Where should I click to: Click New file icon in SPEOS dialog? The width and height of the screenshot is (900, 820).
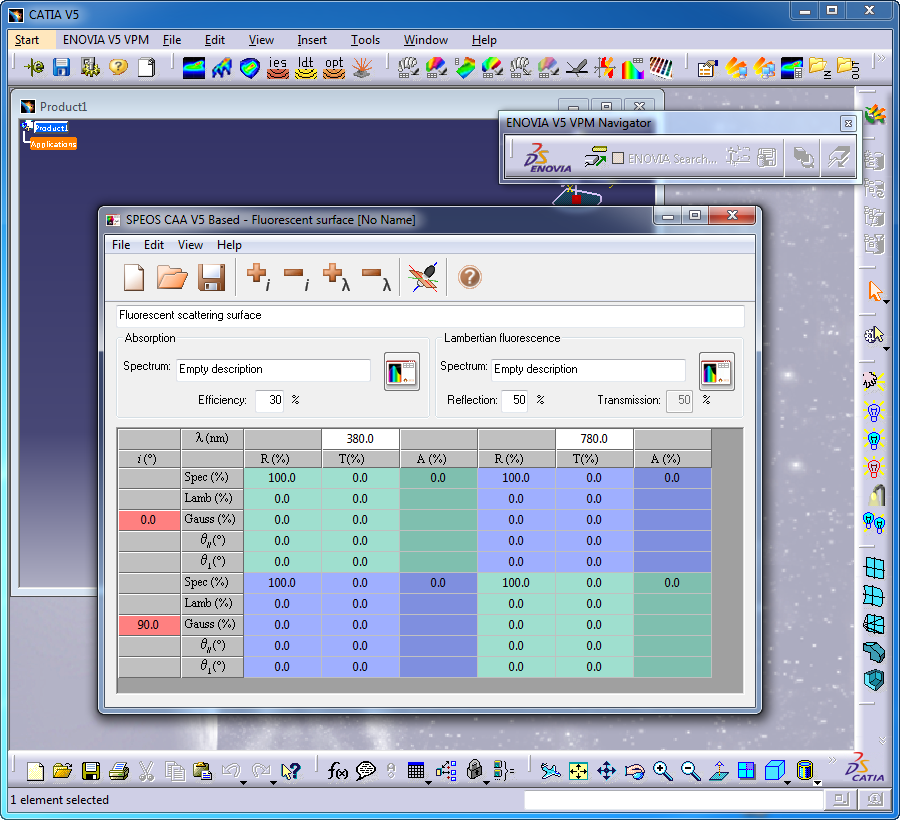134,278
